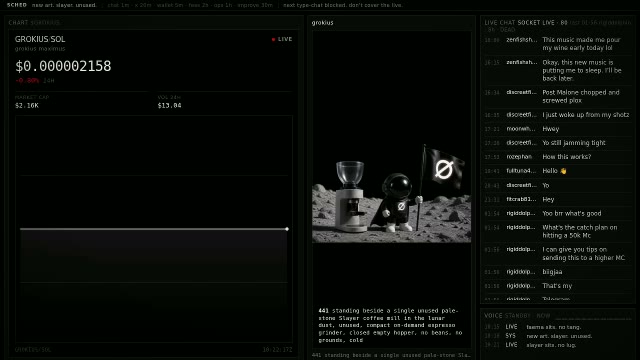Click the market cap value $2.16K
The height and width of the screenshot is (360, 640).
tap(27, 105)
